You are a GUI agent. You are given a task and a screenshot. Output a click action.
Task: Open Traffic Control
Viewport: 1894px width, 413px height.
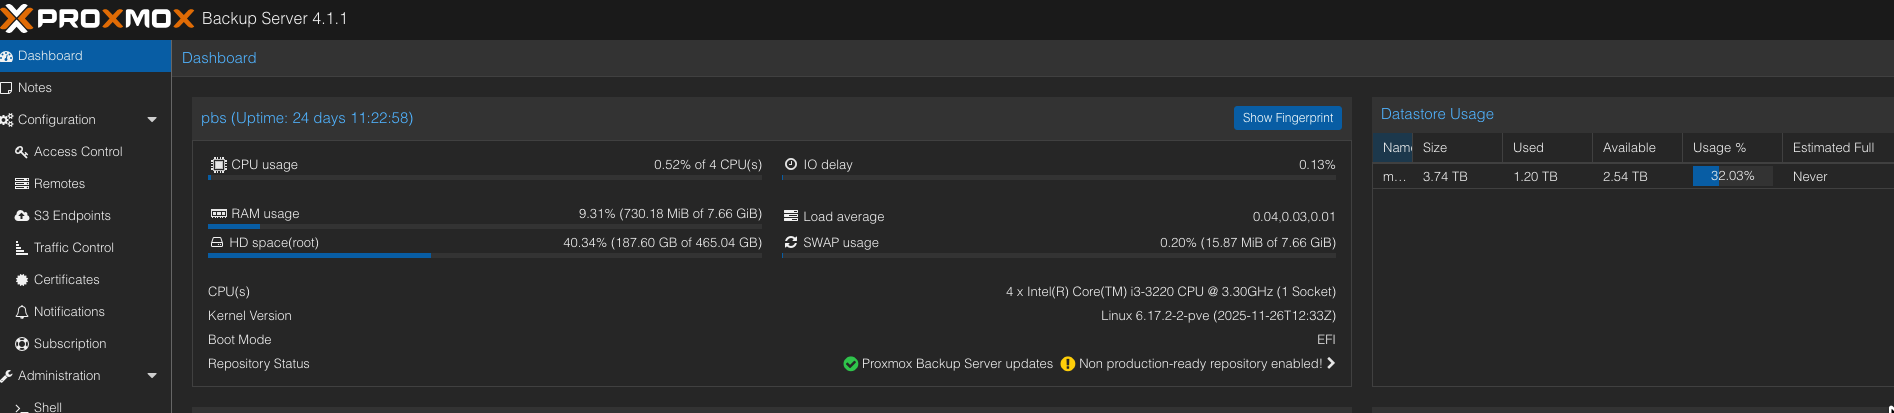tap(85, 248)
